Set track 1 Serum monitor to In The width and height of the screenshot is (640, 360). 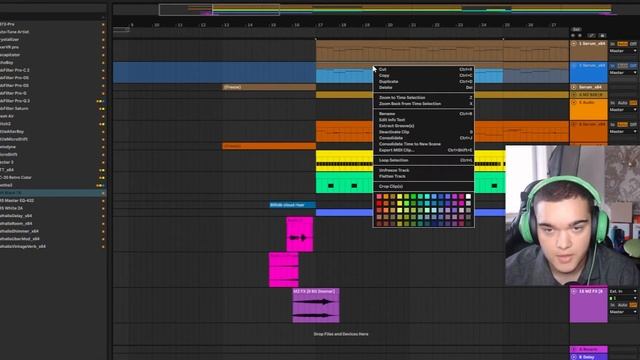(x=612, y=44)
